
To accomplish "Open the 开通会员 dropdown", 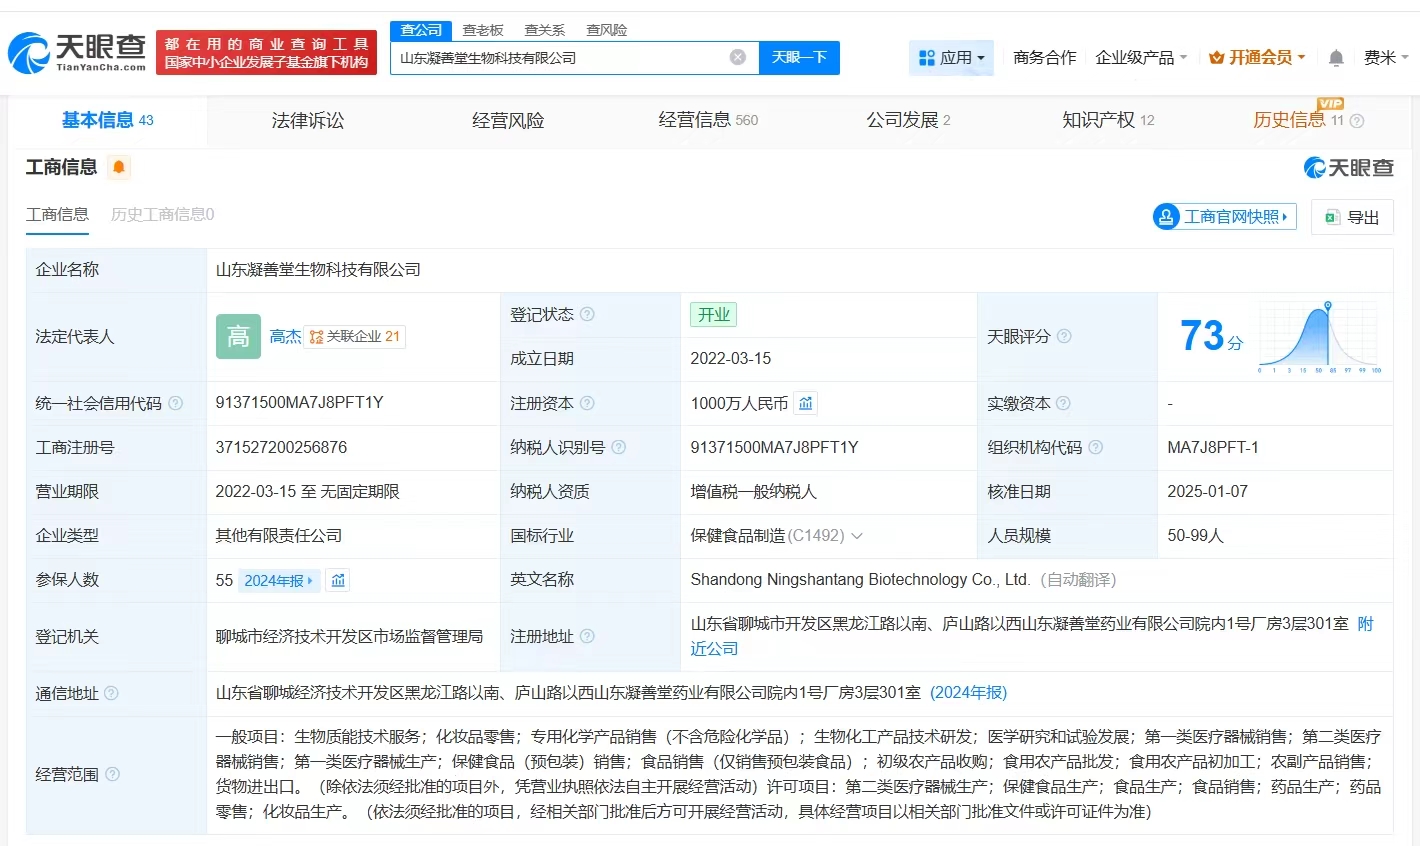I will pyautogui.click(x=1257, y=58).
